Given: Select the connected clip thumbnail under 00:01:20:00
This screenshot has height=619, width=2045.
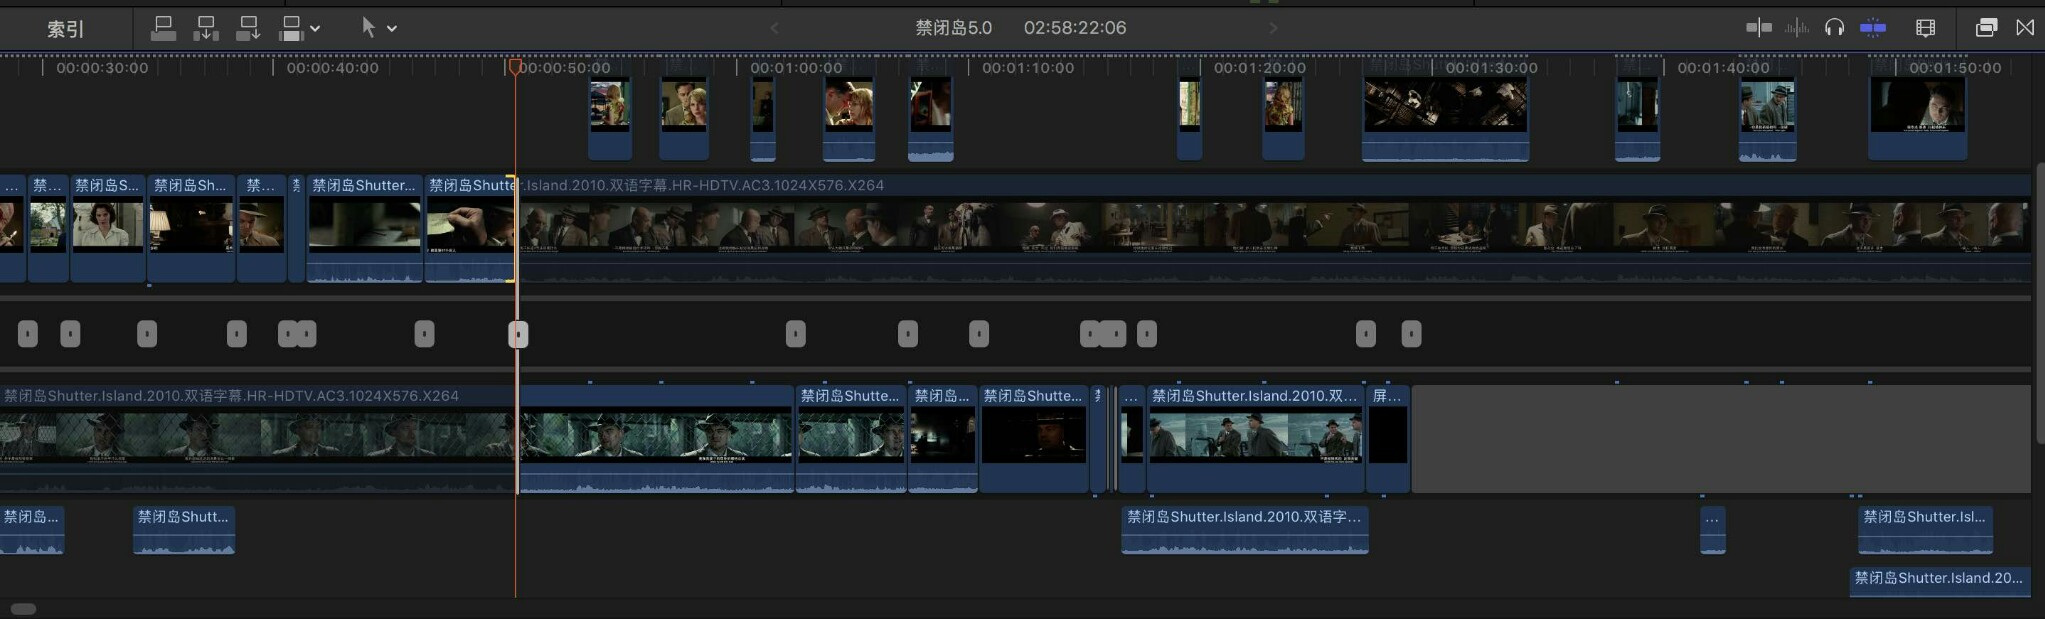Looking at the screenshot, I should point(1283,118).
